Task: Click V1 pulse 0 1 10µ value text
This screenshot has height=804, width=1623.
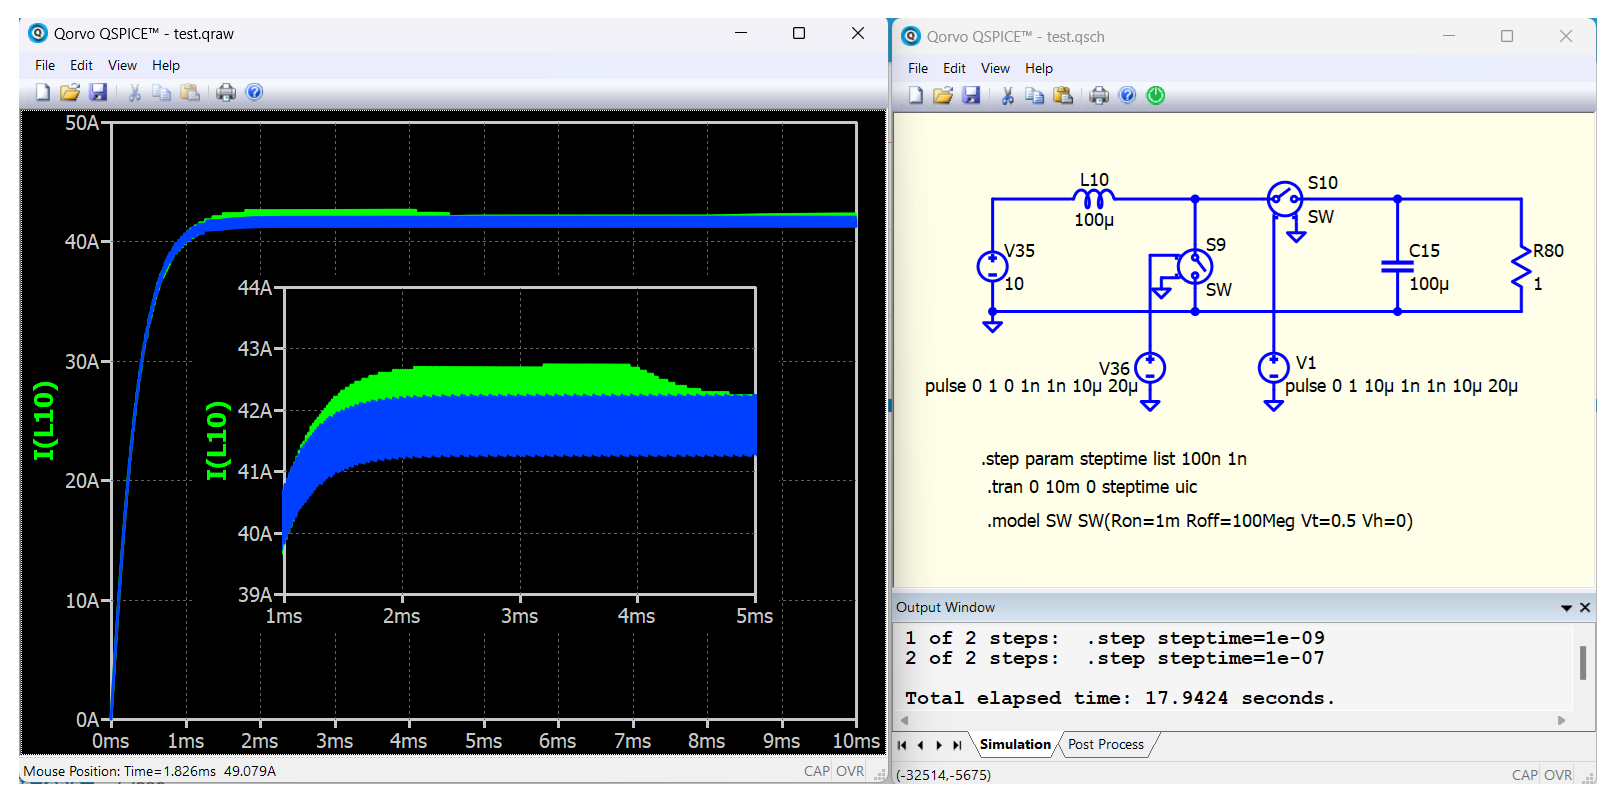Action: pyautogui.click(x=1401, y=386)
